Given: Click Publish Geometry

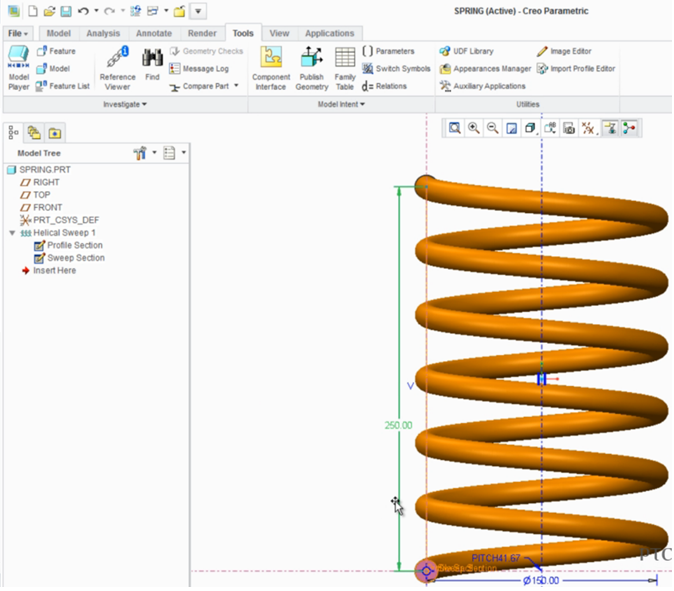Looking at the screenshot, I should (312, 68).
